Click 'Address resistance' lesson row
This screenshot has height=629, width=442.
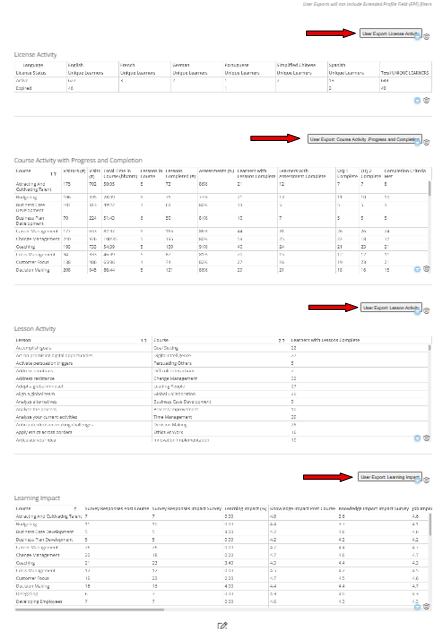[x=35, y=378]
